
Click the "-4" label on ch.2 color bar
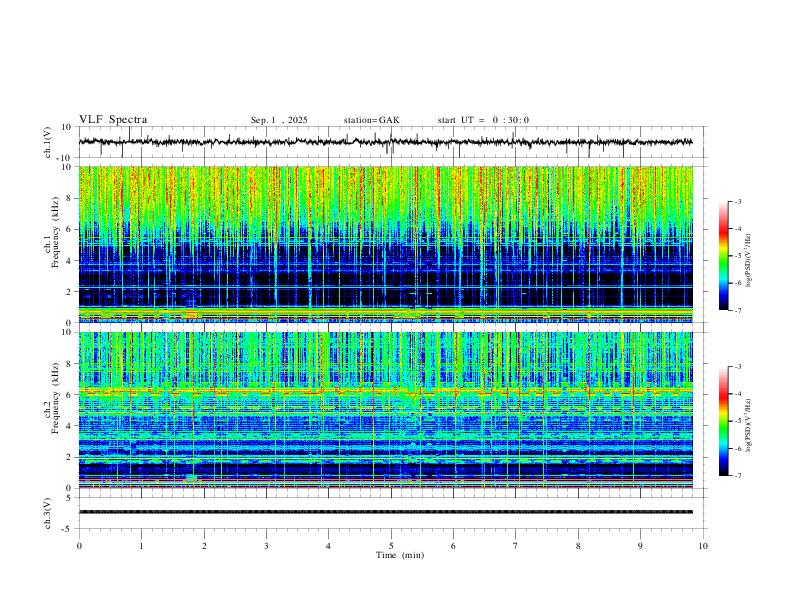[x=737, y=394]
